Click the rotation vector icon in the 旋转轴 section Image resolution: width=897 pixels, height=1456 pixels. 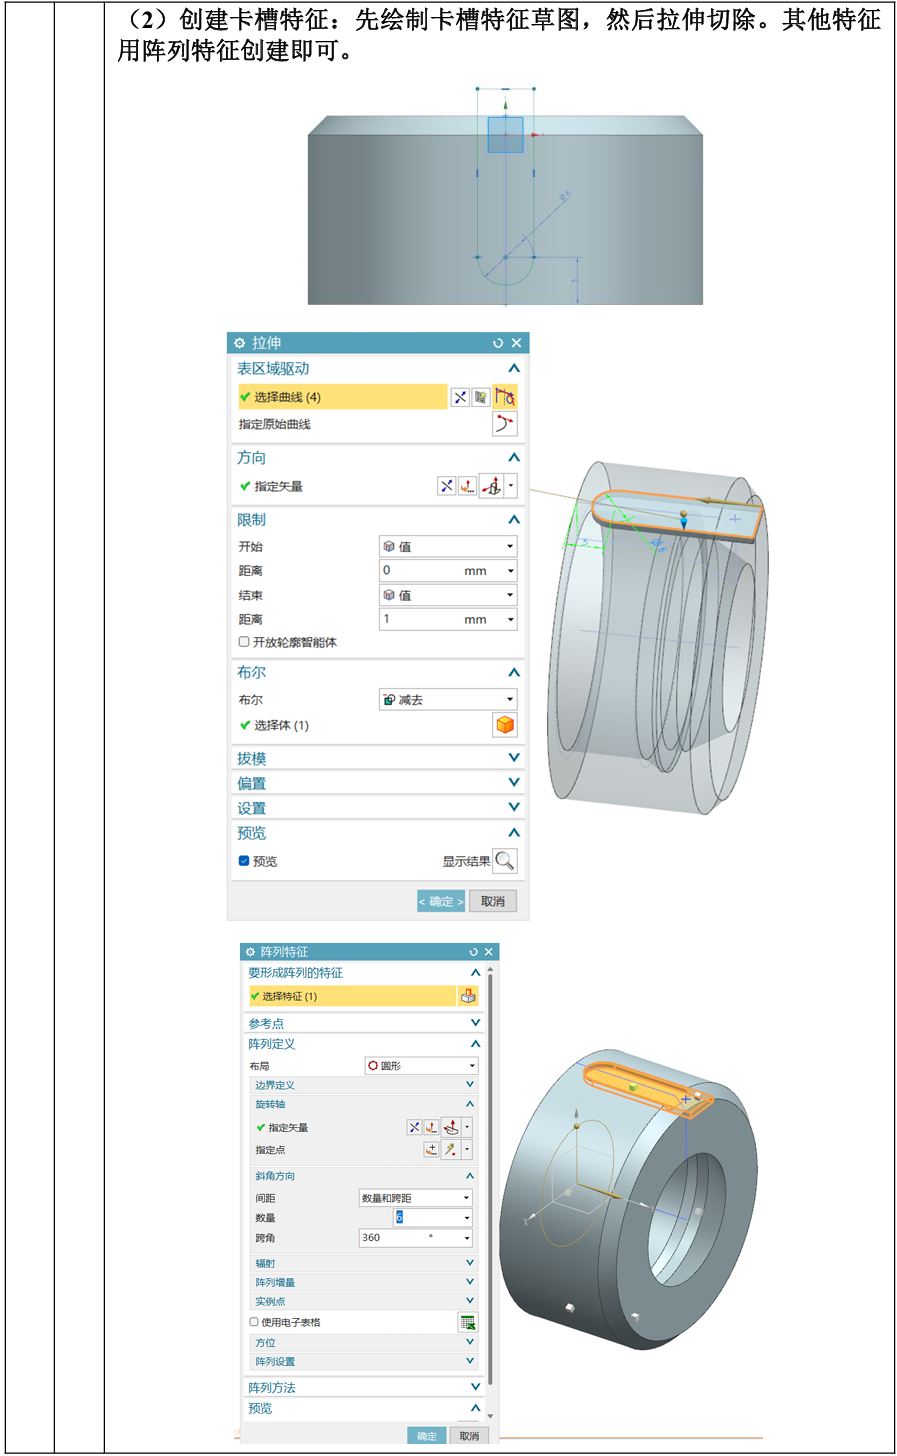(x=451, y=1127)
